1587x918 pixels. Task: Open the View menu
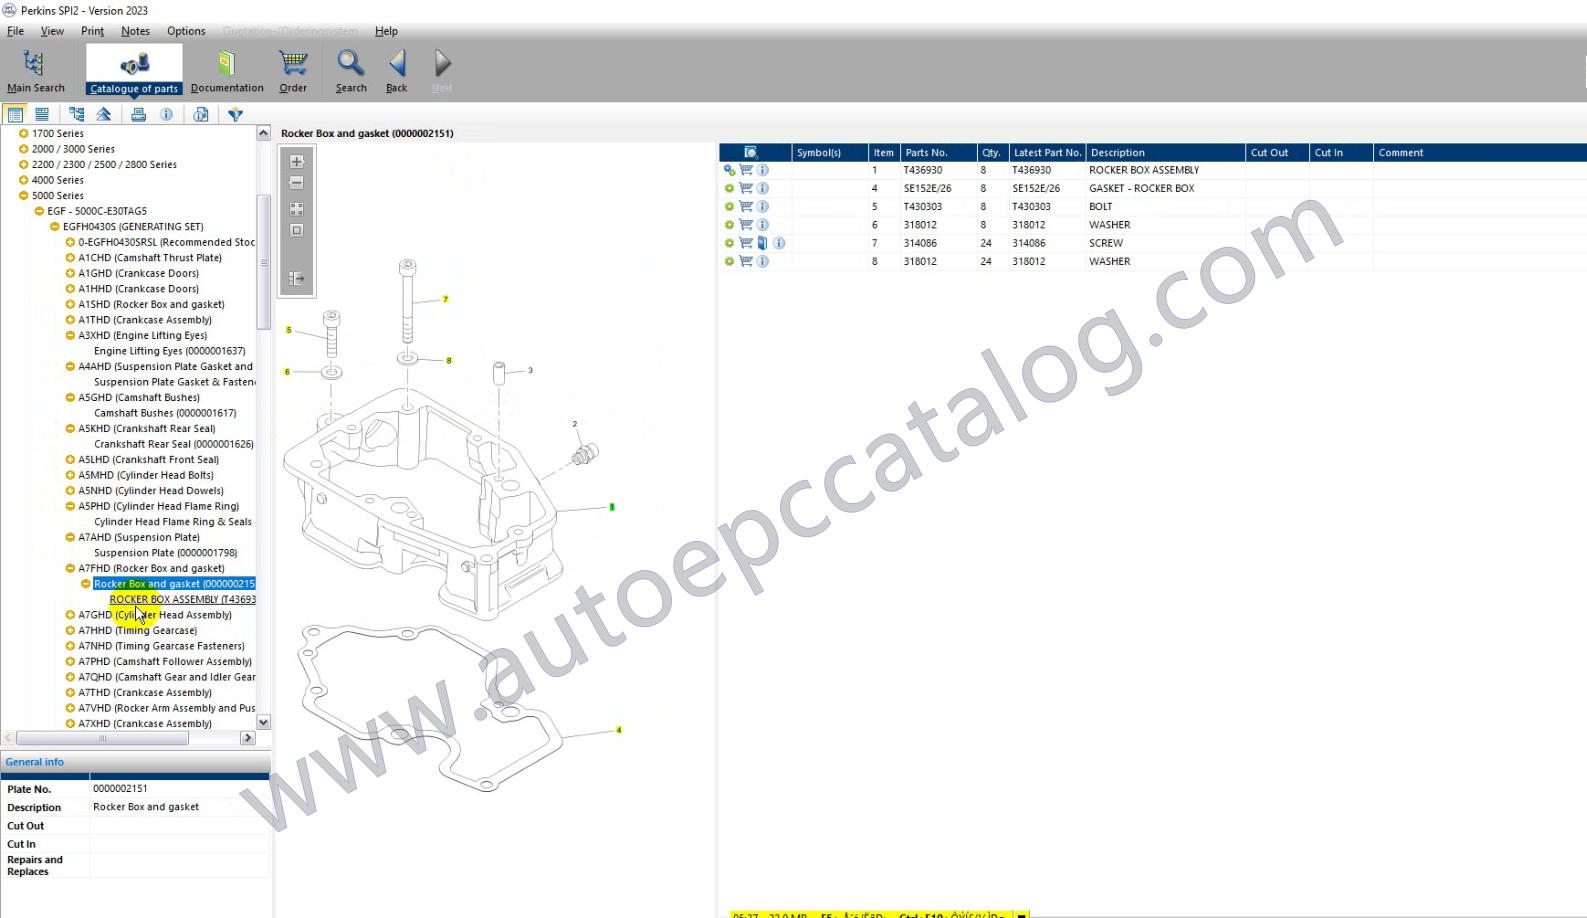click(52, 31)
